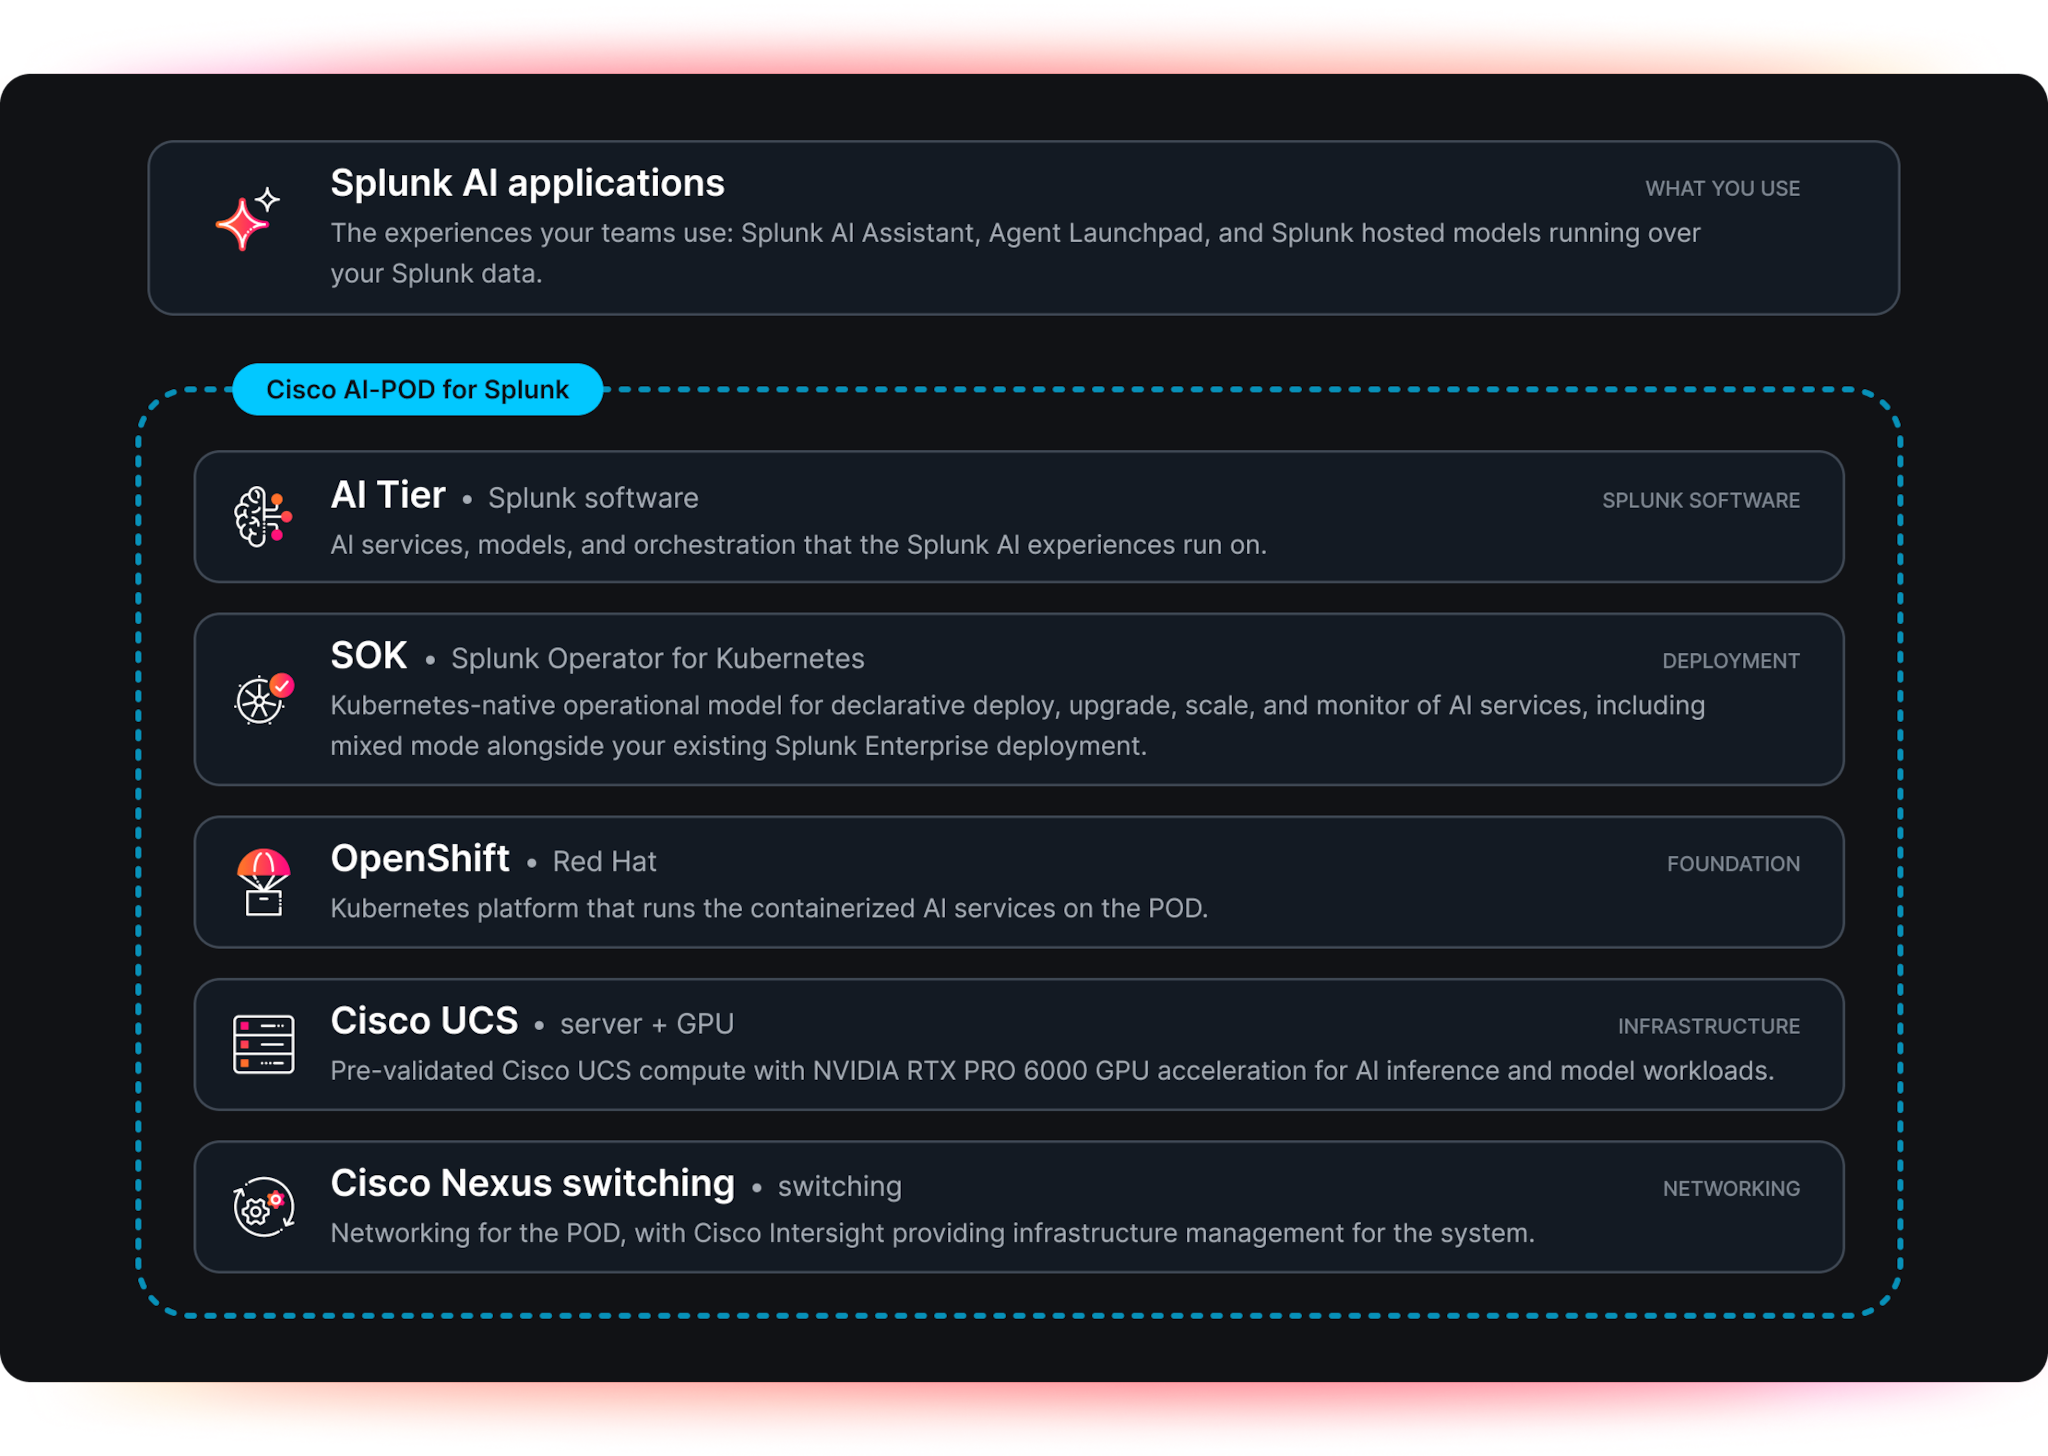
Task: Click the gear cycle icon for Cisco Nexus switching
Action: click(x=264, y=1206)
